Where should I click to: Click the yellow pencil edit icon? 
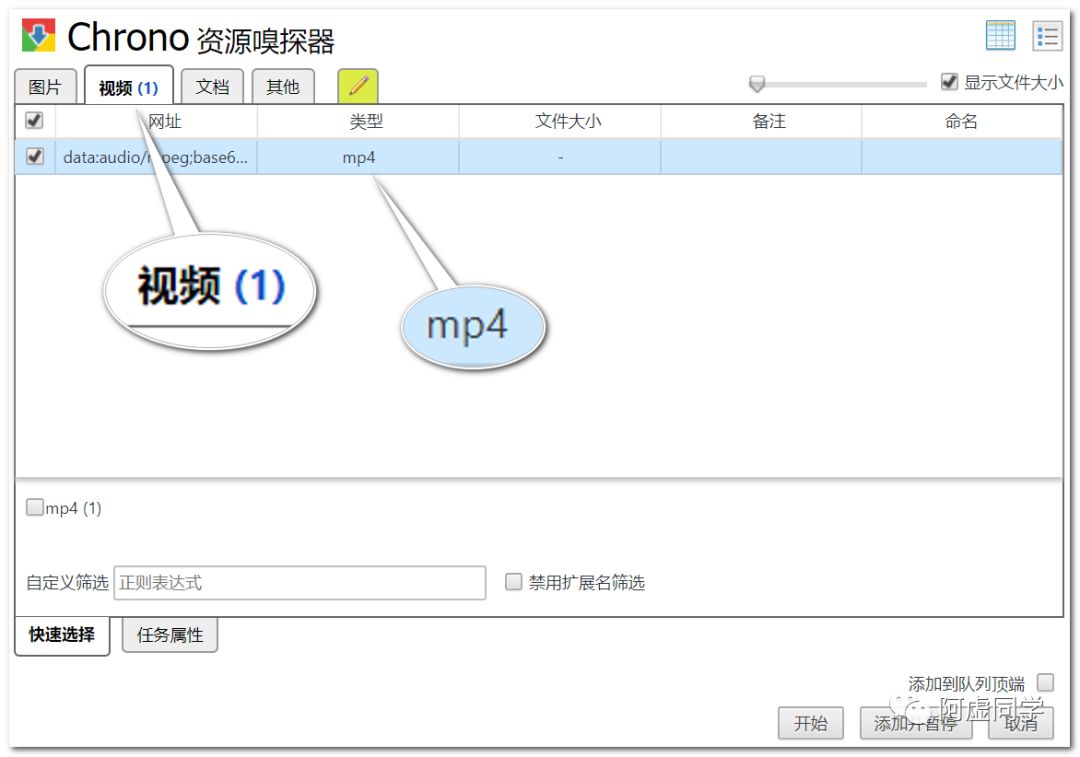tap(357, 87)
